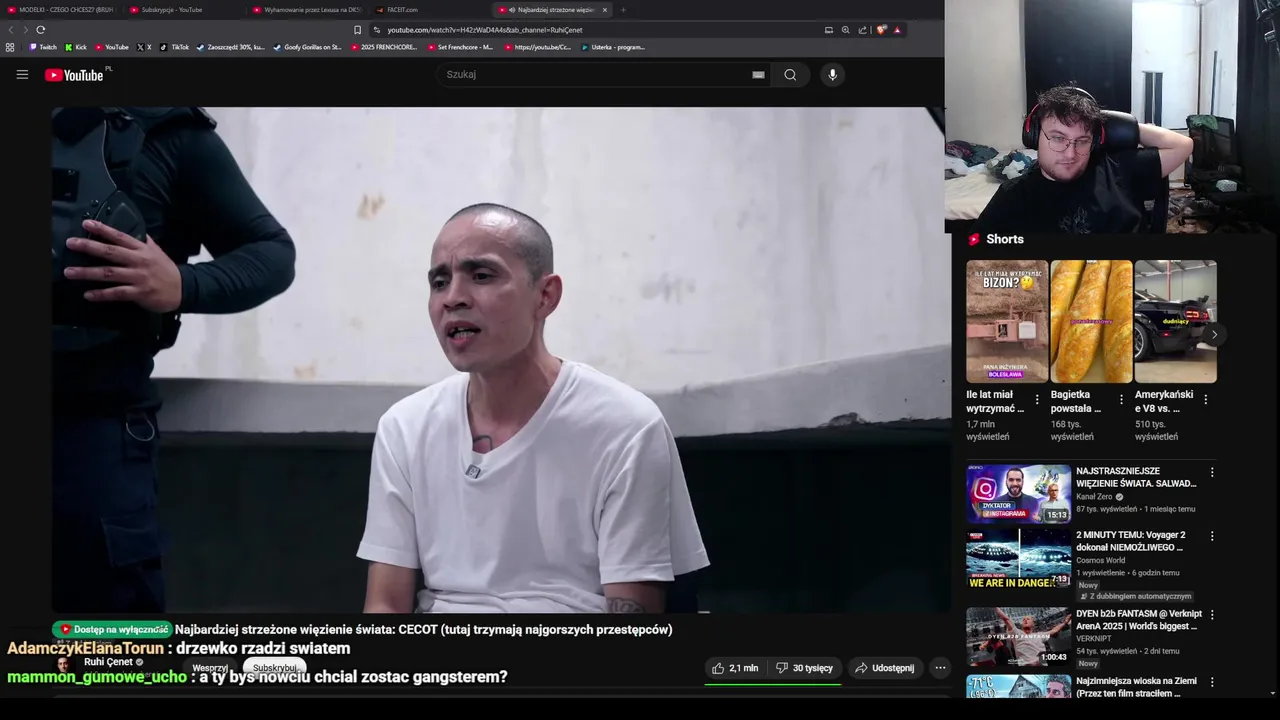Open the Goofy Gorillas on St... bookmark
Image resolution: width=1280 pixels, height=720 pixels.
tap(308, 47)
